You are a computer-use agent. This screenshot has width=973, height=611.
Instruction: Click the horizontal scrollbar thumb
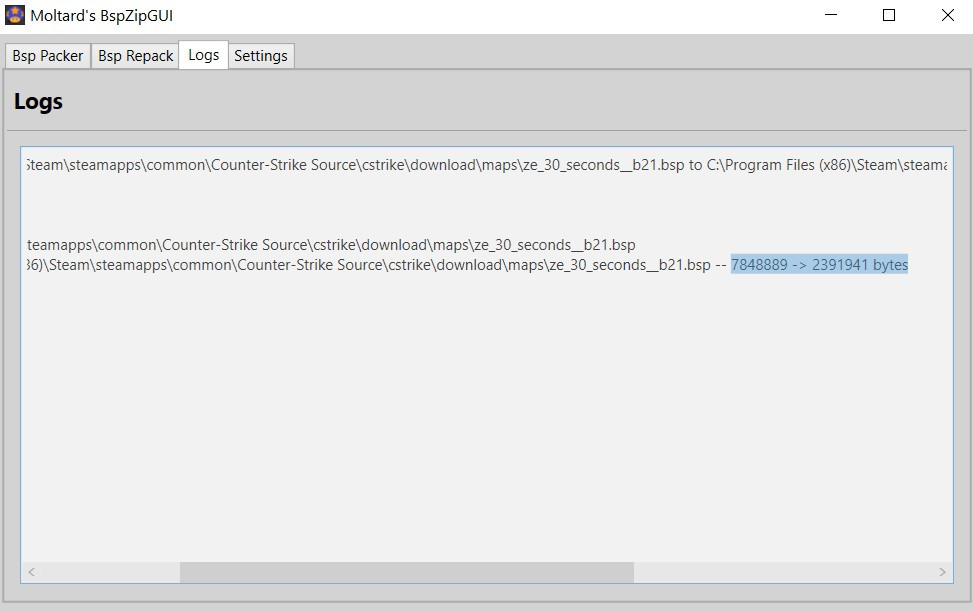pyautogui.click(x=405, y=573)
